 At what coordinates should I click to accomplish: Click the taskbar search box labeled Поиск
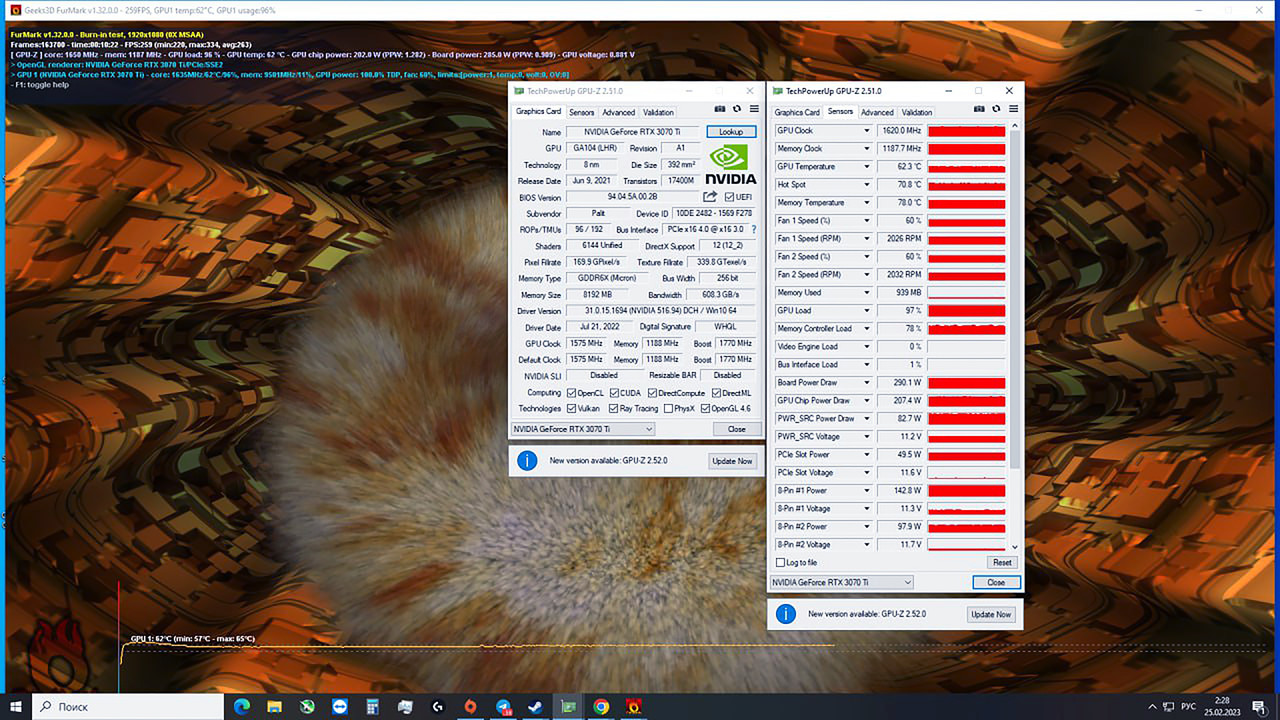coord(128,706)
